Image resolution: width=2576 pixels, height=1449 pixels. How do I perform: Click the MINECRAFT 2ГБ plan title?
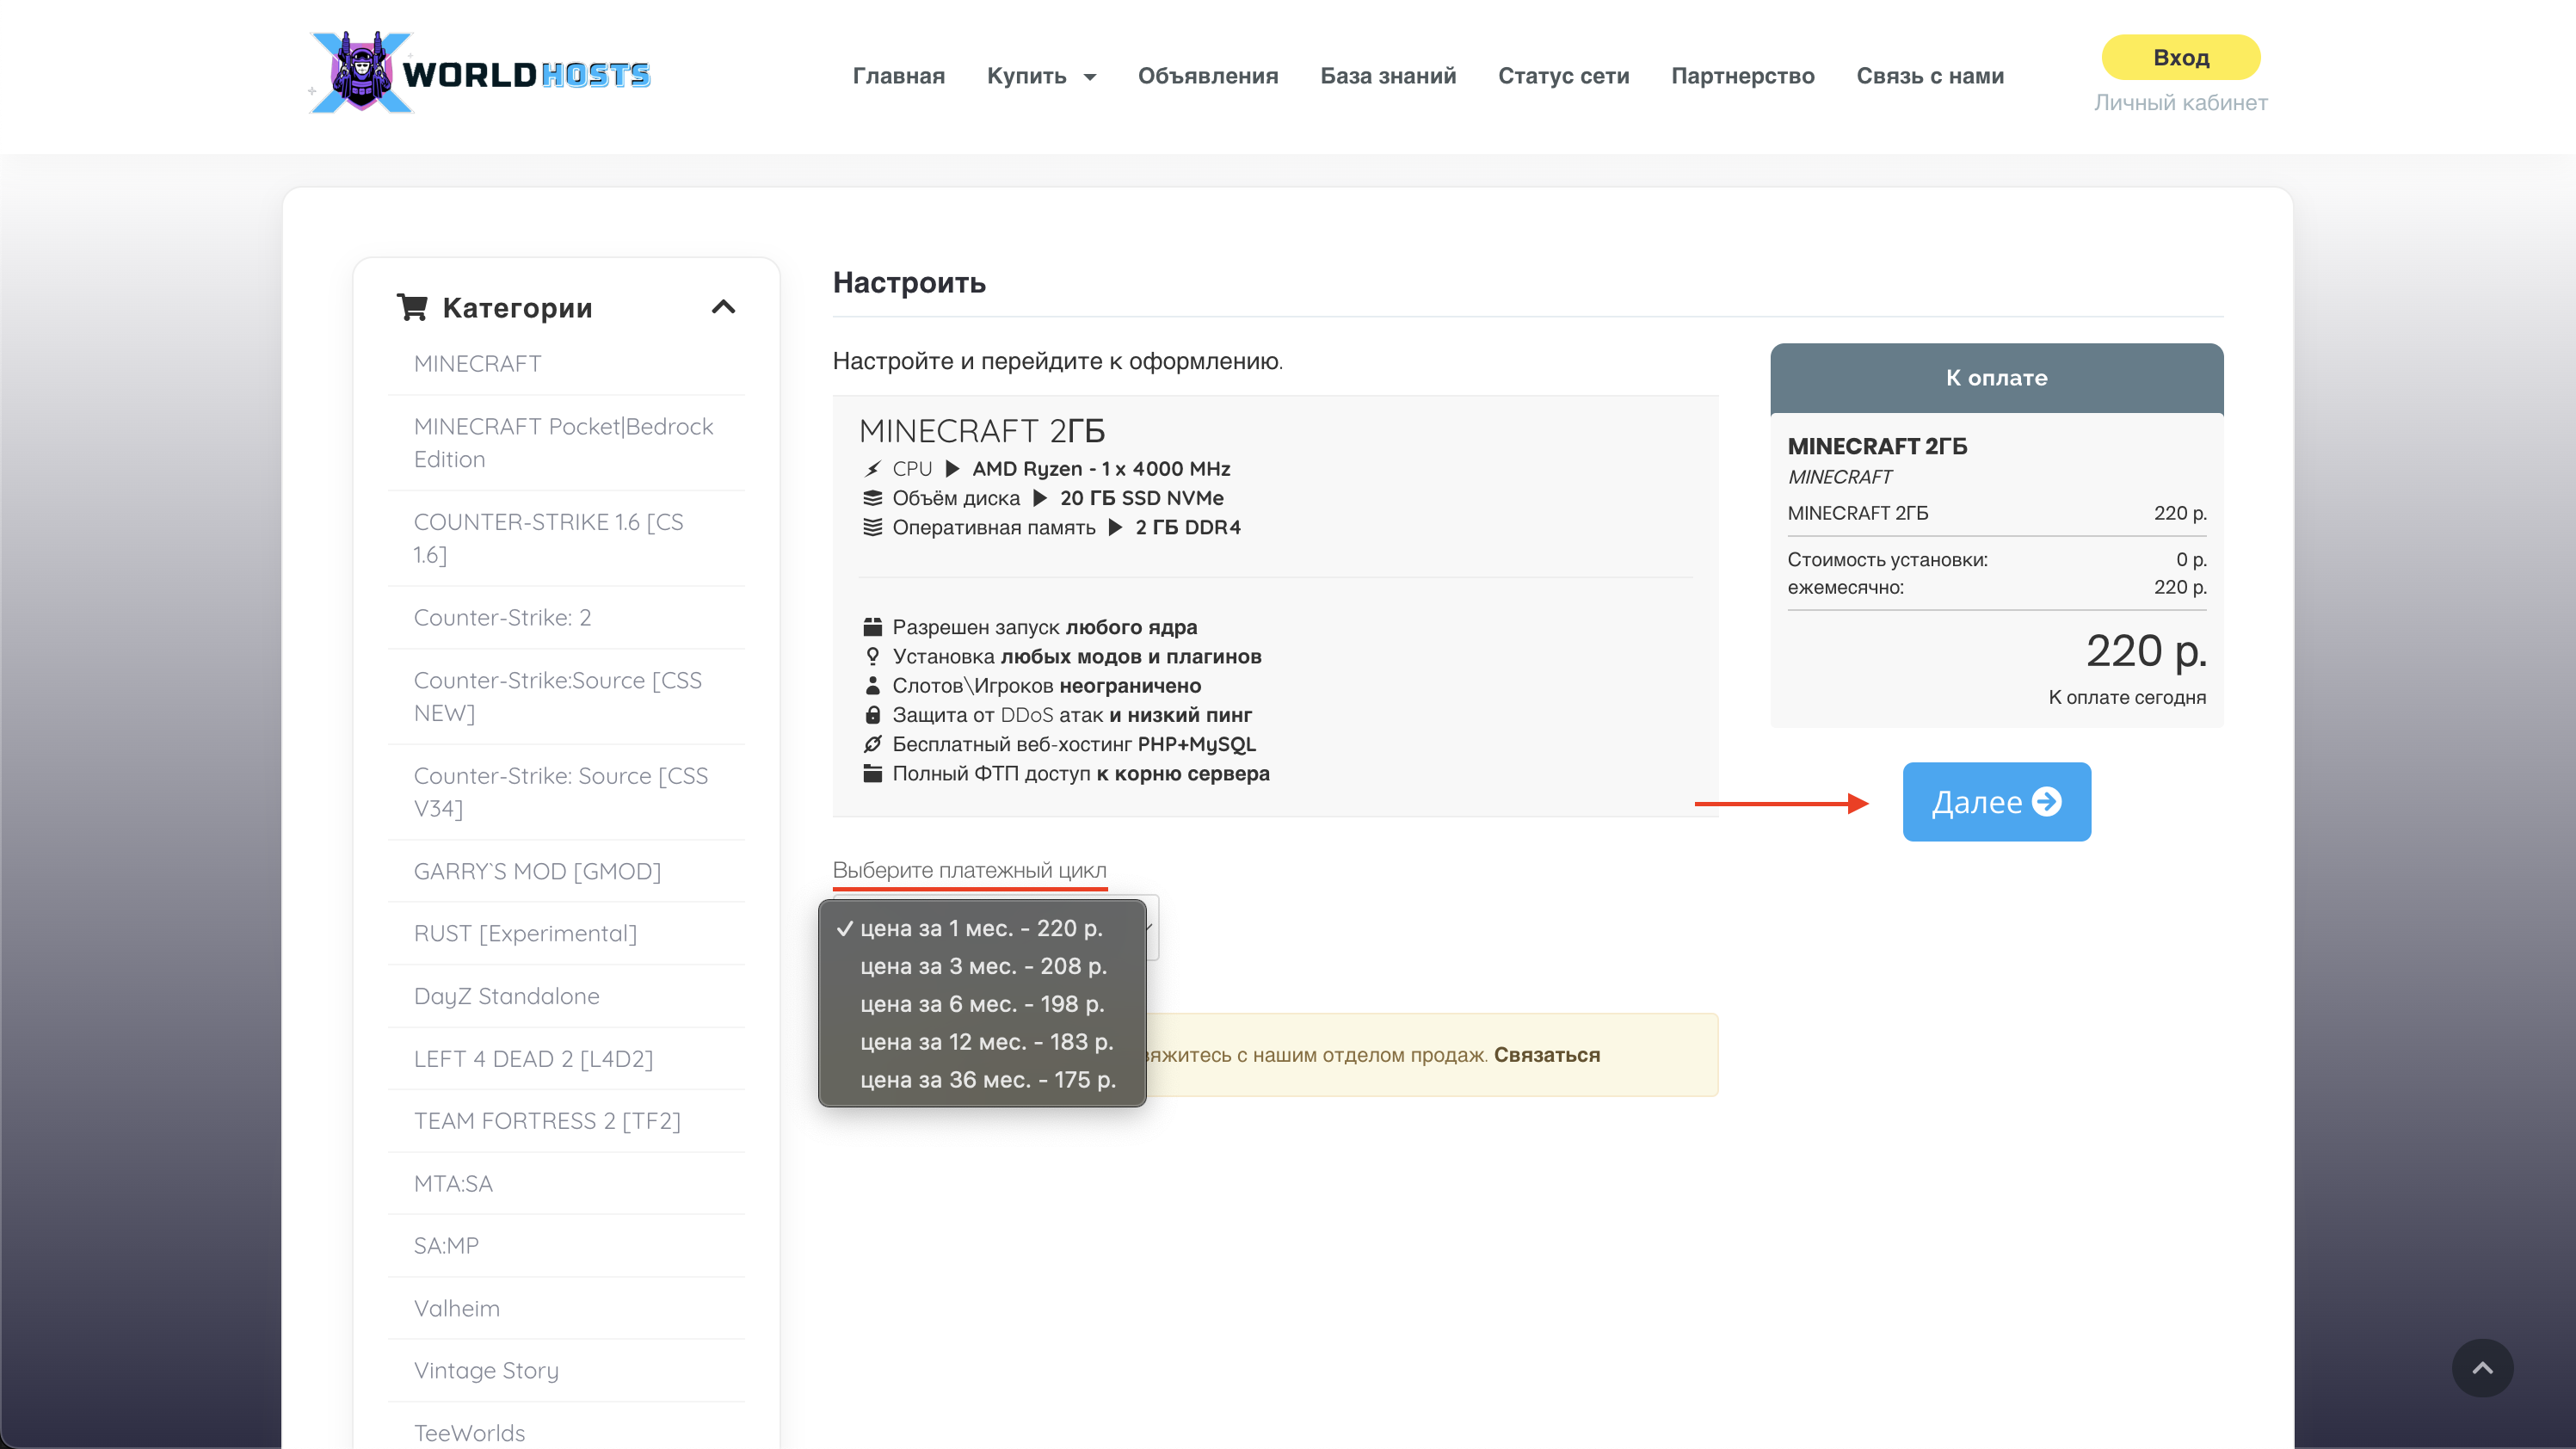coord(981,430)
